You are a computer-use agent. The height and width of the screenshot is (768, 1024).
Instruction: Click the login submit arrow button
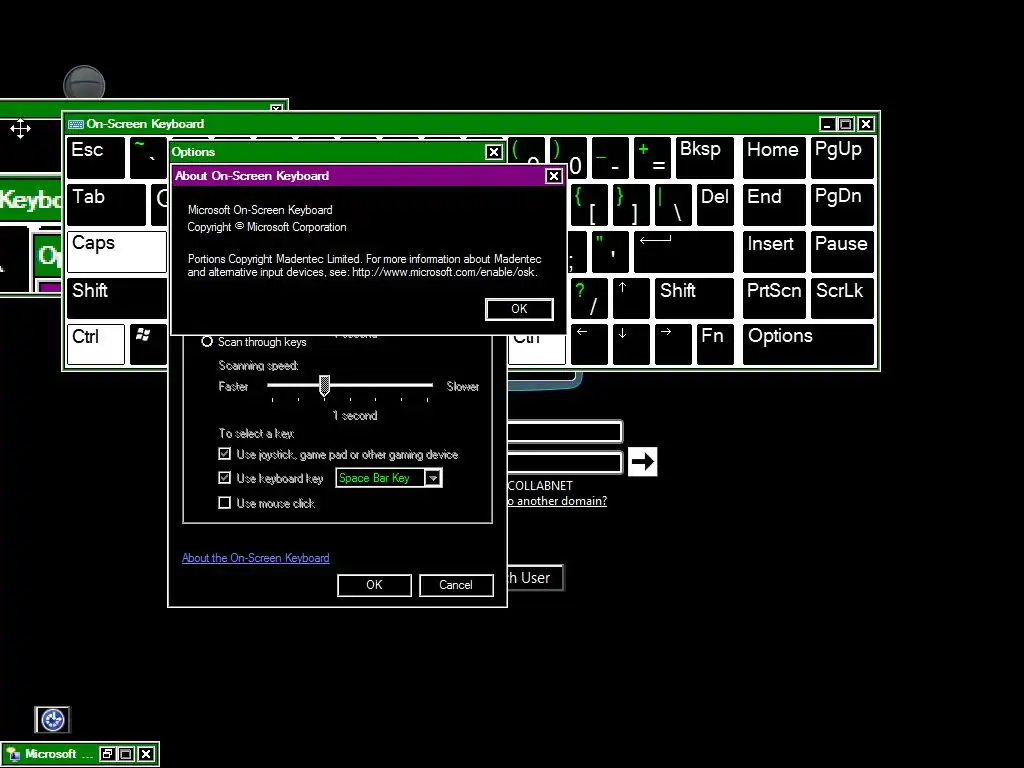click(643, 462)
